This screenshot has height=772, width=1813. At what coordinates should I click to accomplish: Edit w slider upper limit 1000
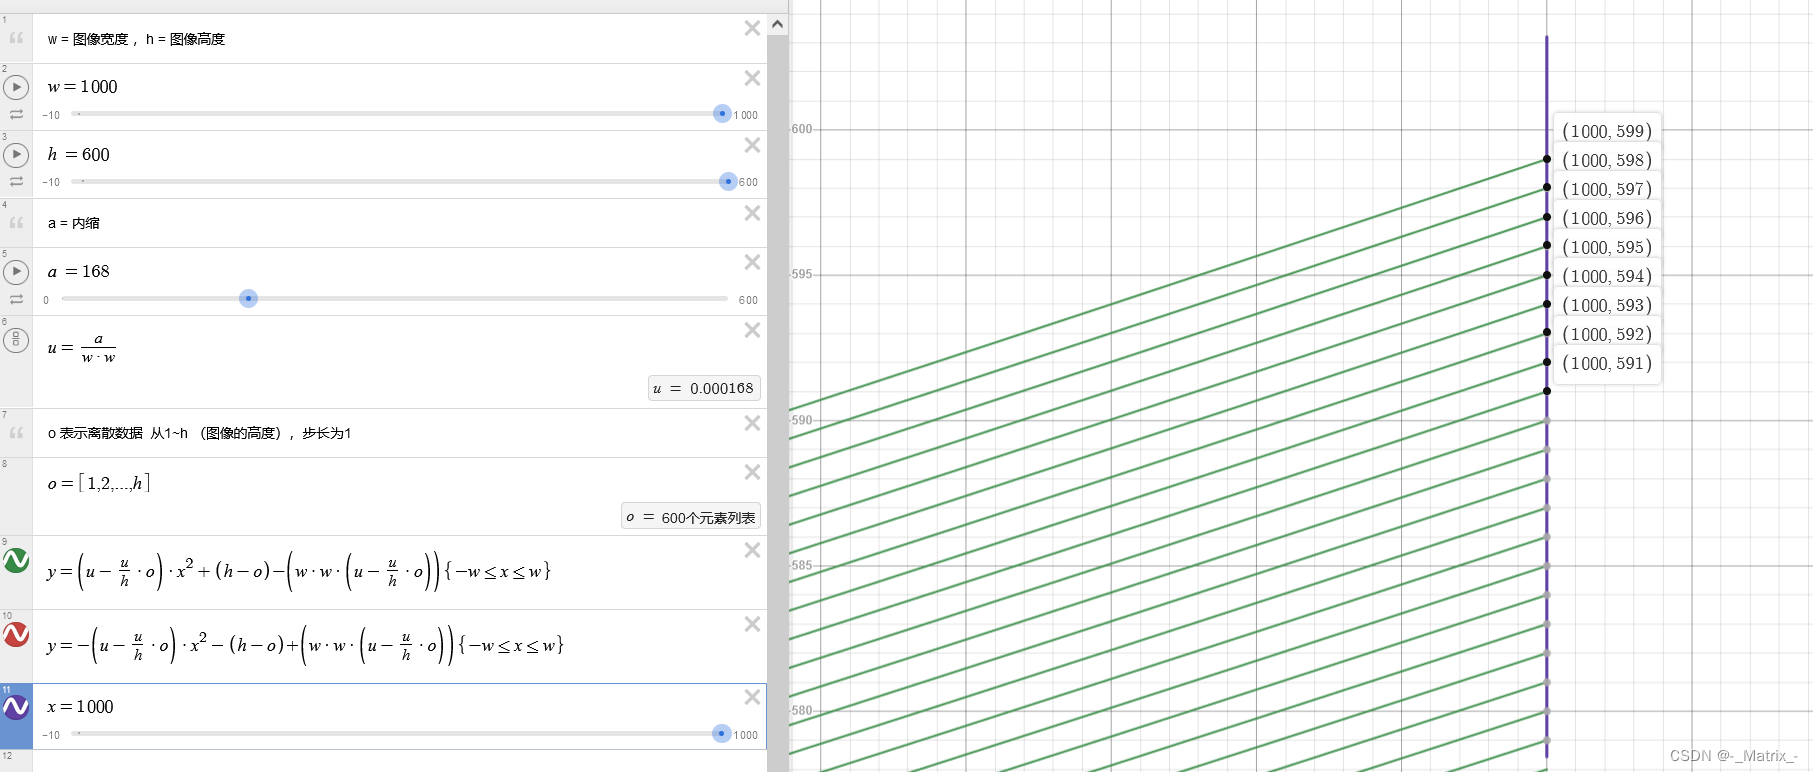[746, 116]
